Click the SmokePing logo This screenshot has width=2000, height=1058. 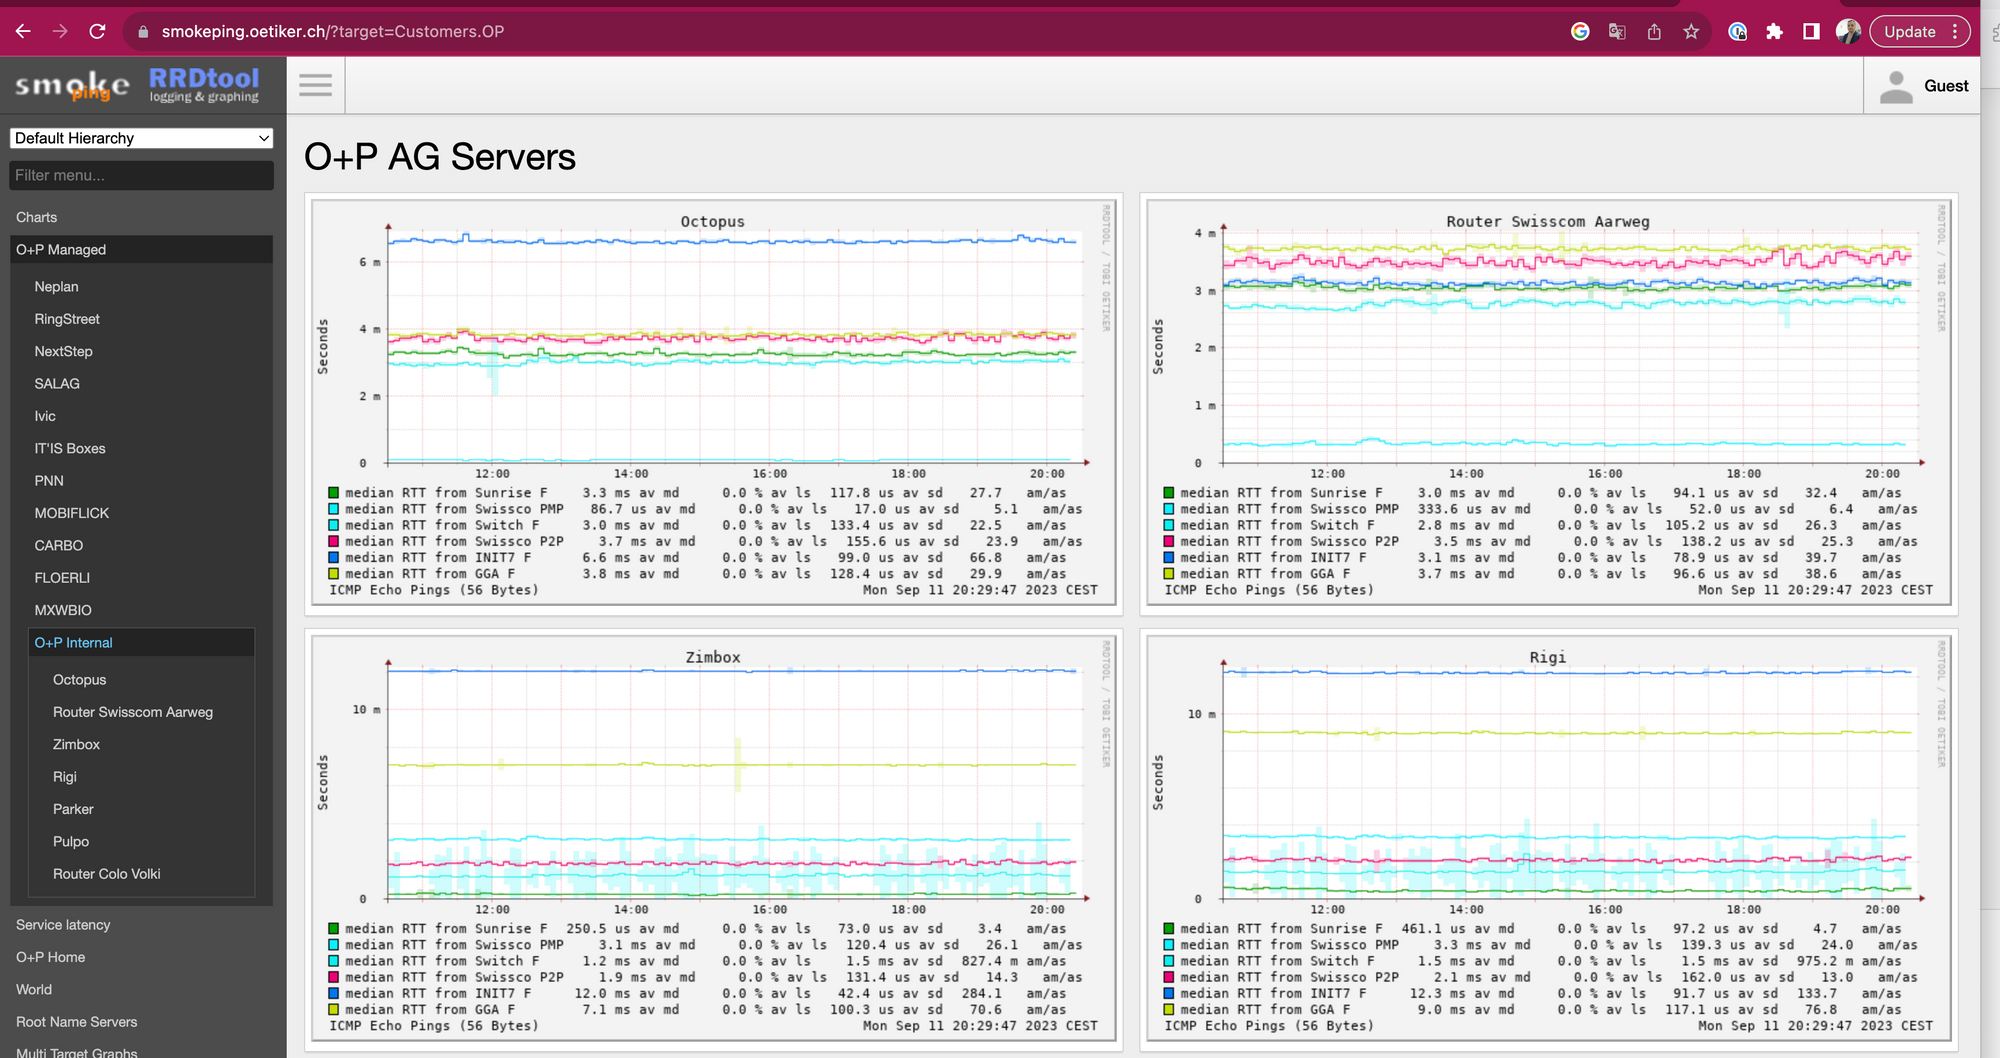(x=72, y=86)
